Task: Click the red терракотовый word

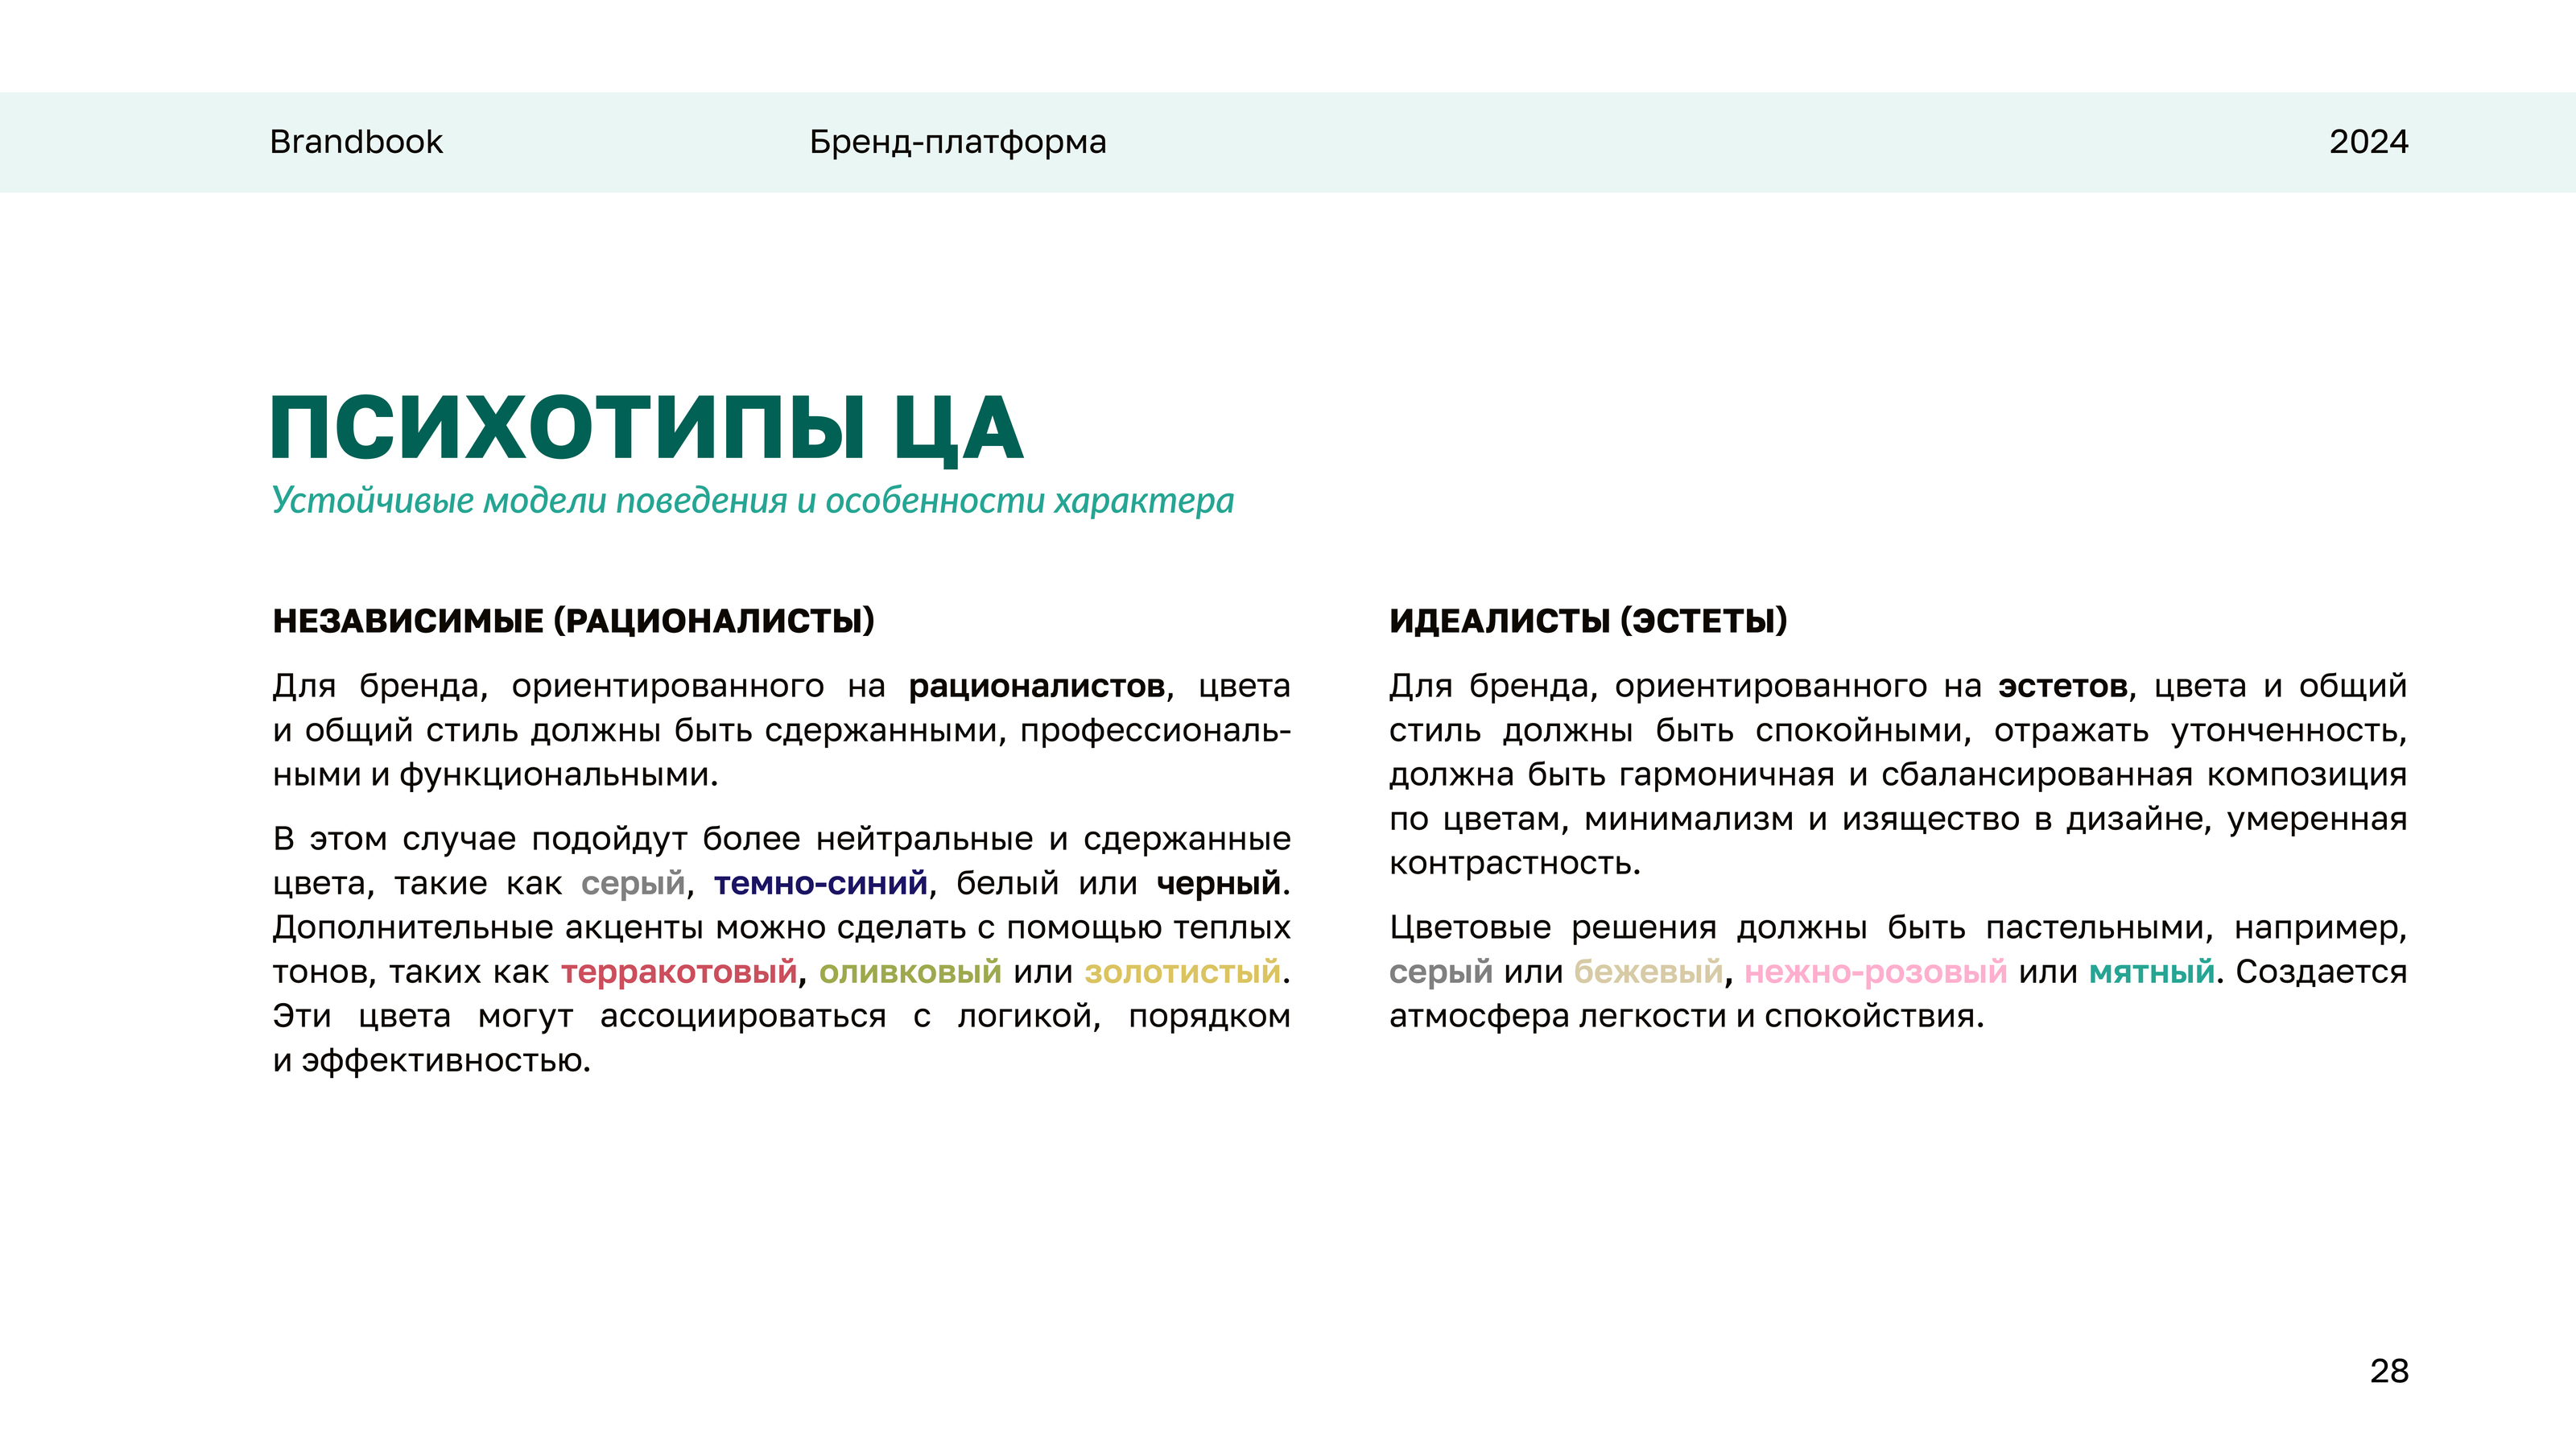Action: coord(679,972)
